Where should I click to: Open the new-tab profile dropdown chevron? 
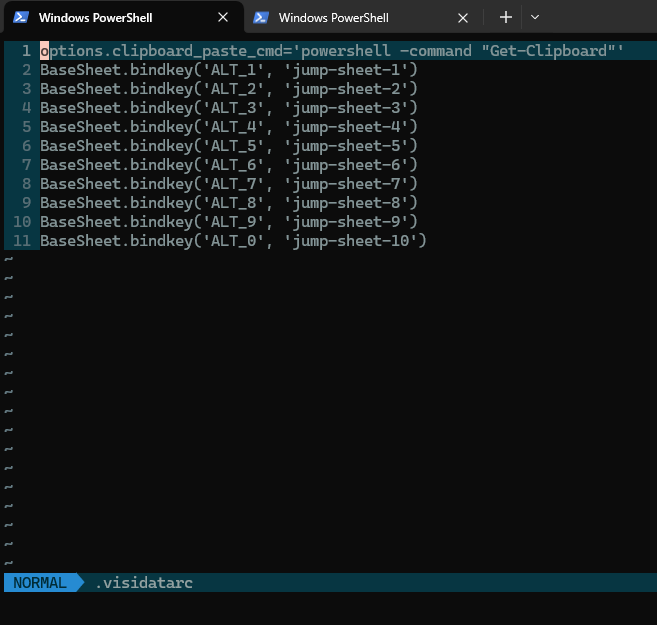[535, 17]
